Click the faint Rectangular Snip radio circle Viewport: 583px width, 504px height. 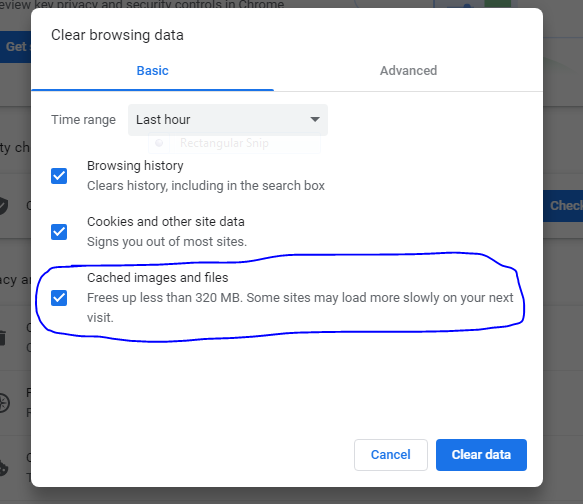click(159, 143)
